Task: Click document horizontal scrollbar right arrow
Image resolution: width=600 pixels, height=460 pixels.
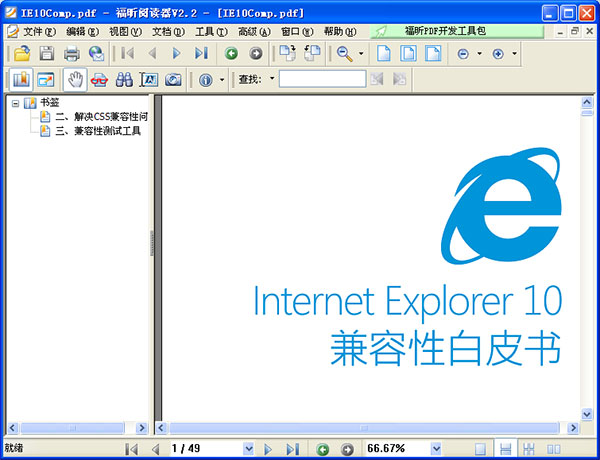Action: click(x=573, y=427)
